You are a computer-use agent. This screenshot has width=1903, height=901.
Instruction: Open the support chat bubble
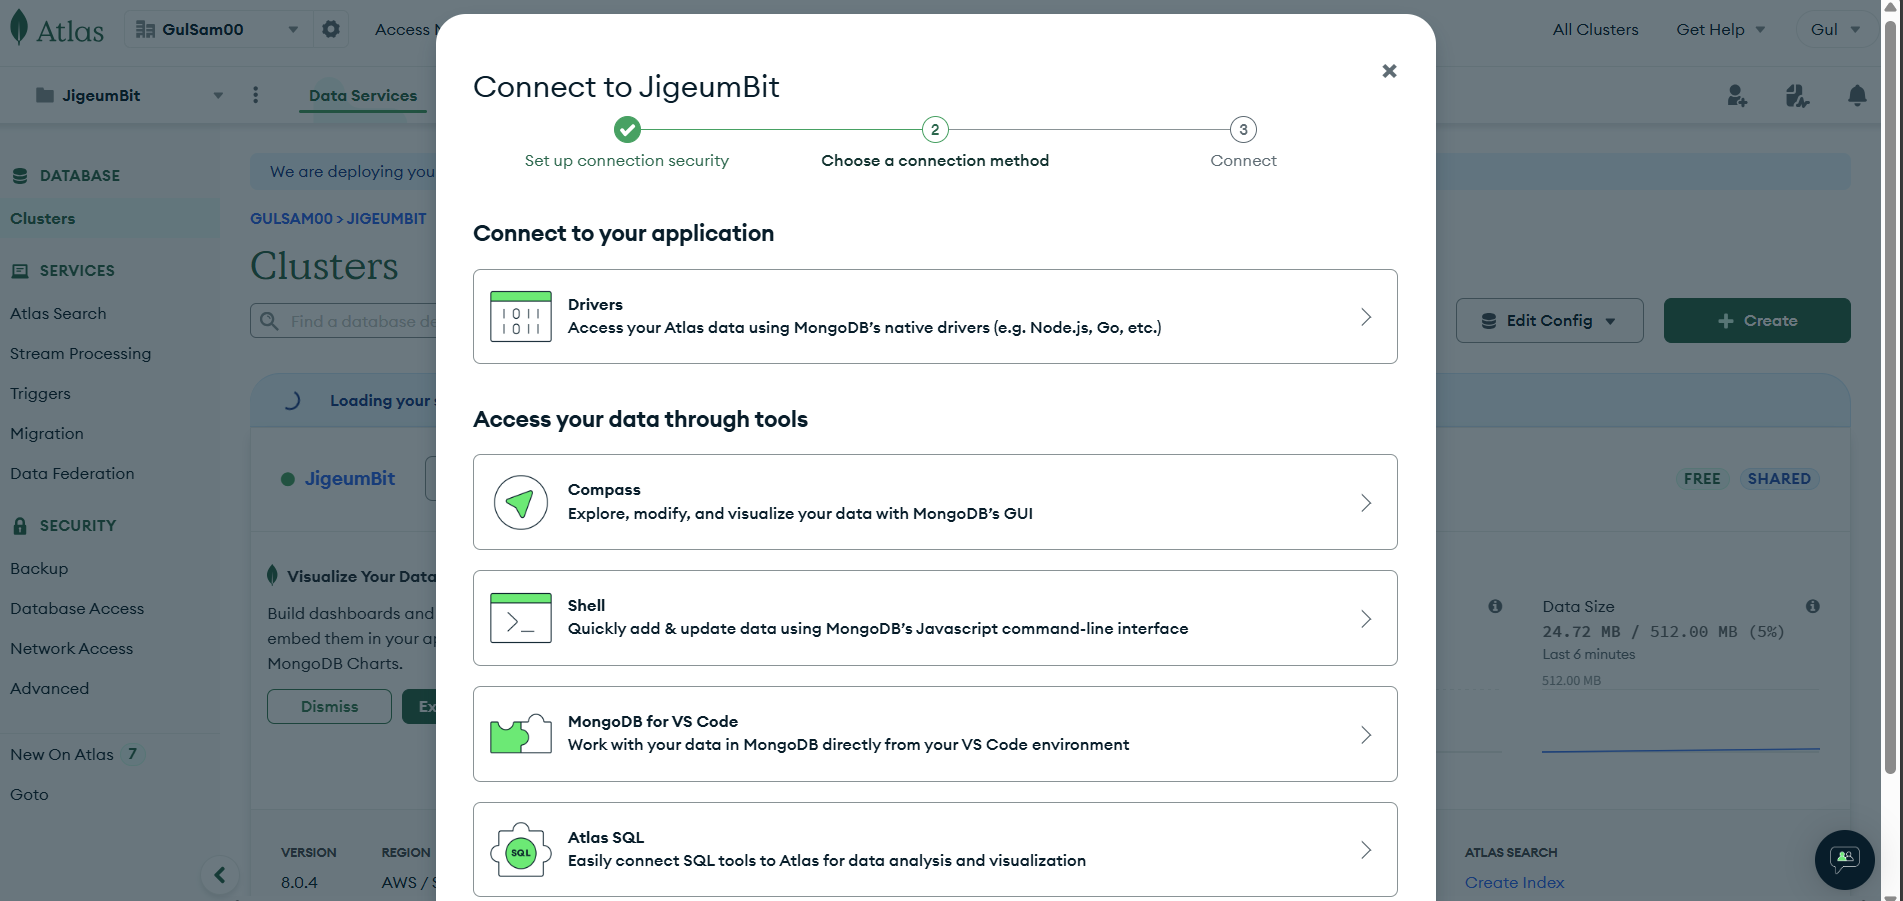(1844, 859)
